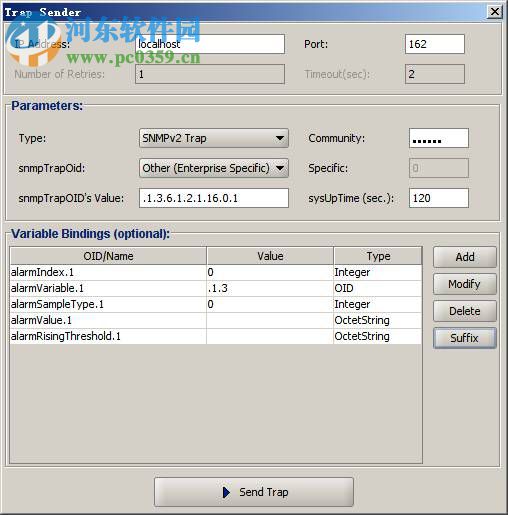Close the Trap Sender window
The image size is (508, 515).
(x=495, y=12)
